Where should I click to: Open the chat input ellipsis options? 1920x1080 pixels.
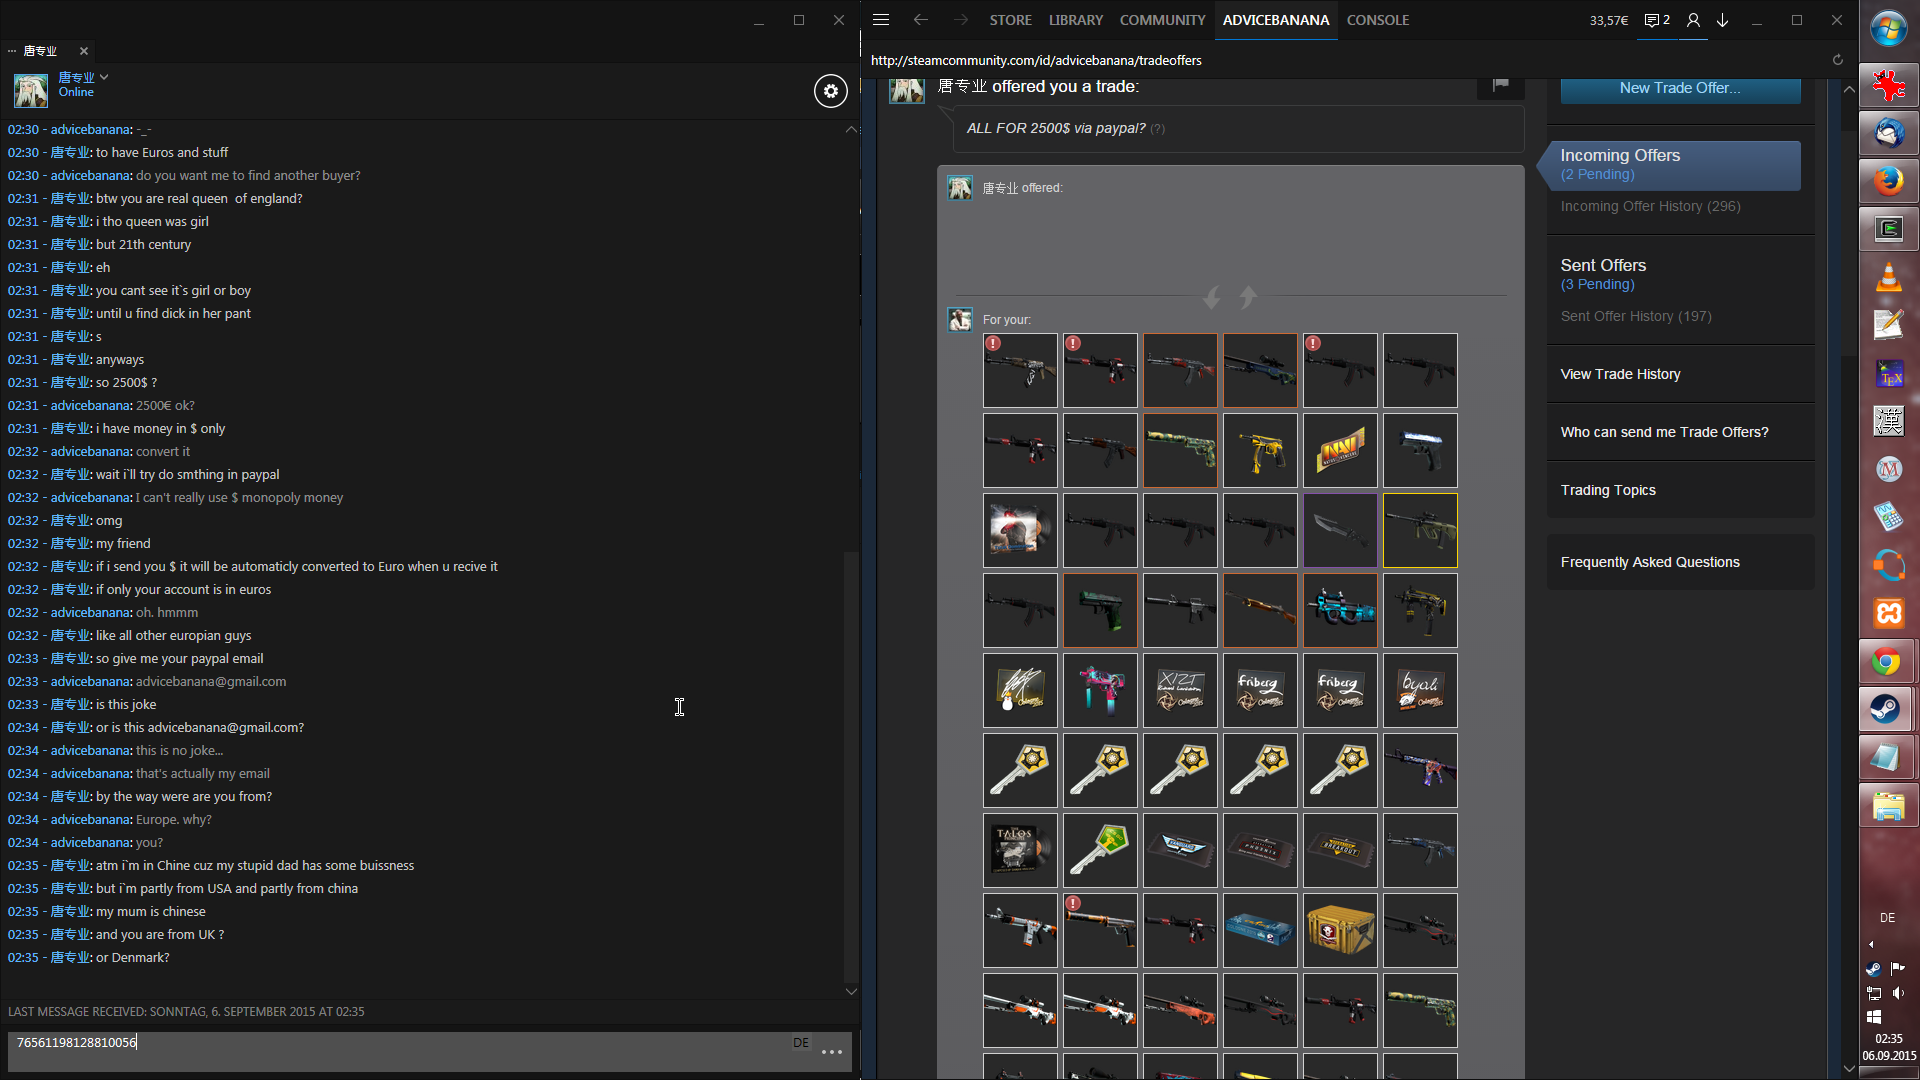[831, 1052]
